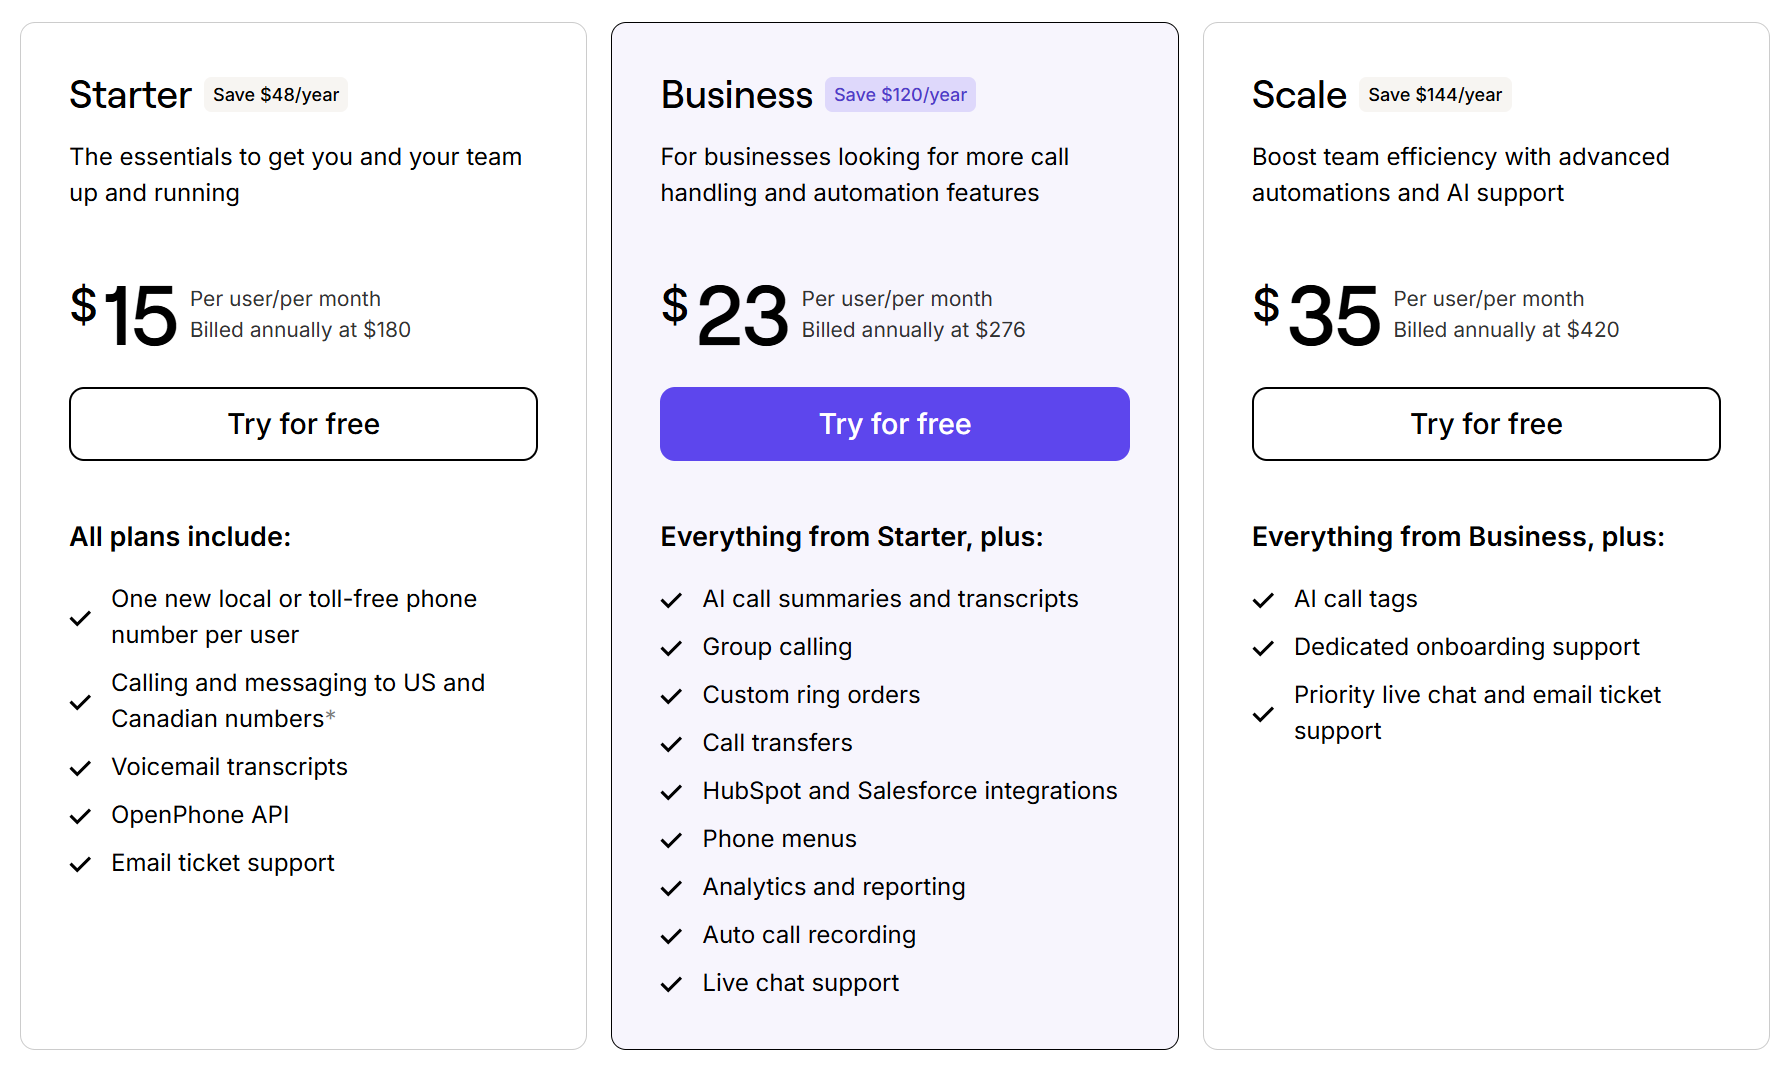Click checkmark next to Group calling
The height and width of the screenshot is (1084, 1792).
tap(672, 648)
